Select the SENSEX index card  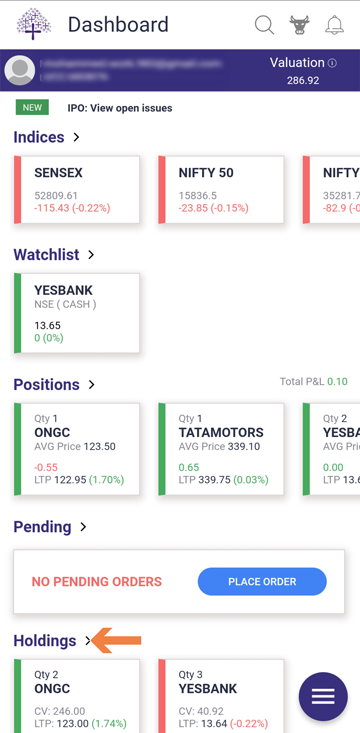(x=77, y=190)
